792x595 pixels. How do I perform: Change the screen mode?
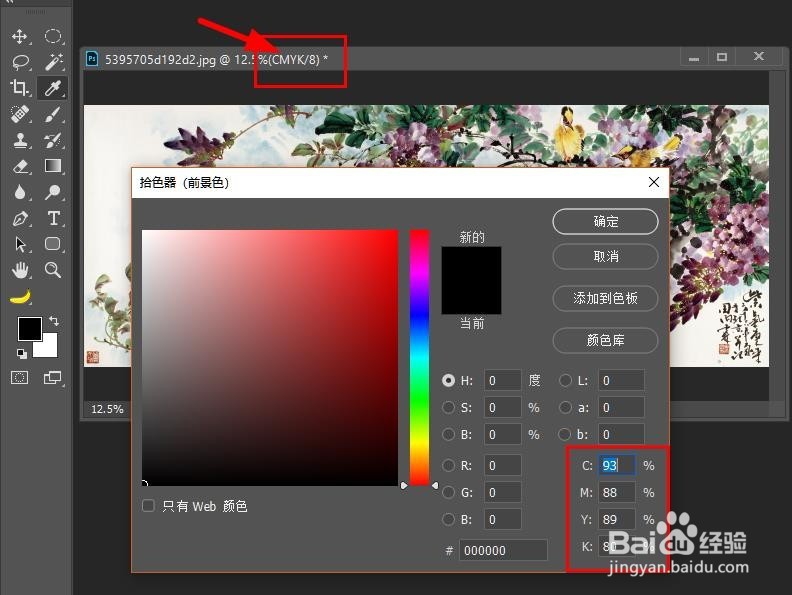(x=53, y=377)
